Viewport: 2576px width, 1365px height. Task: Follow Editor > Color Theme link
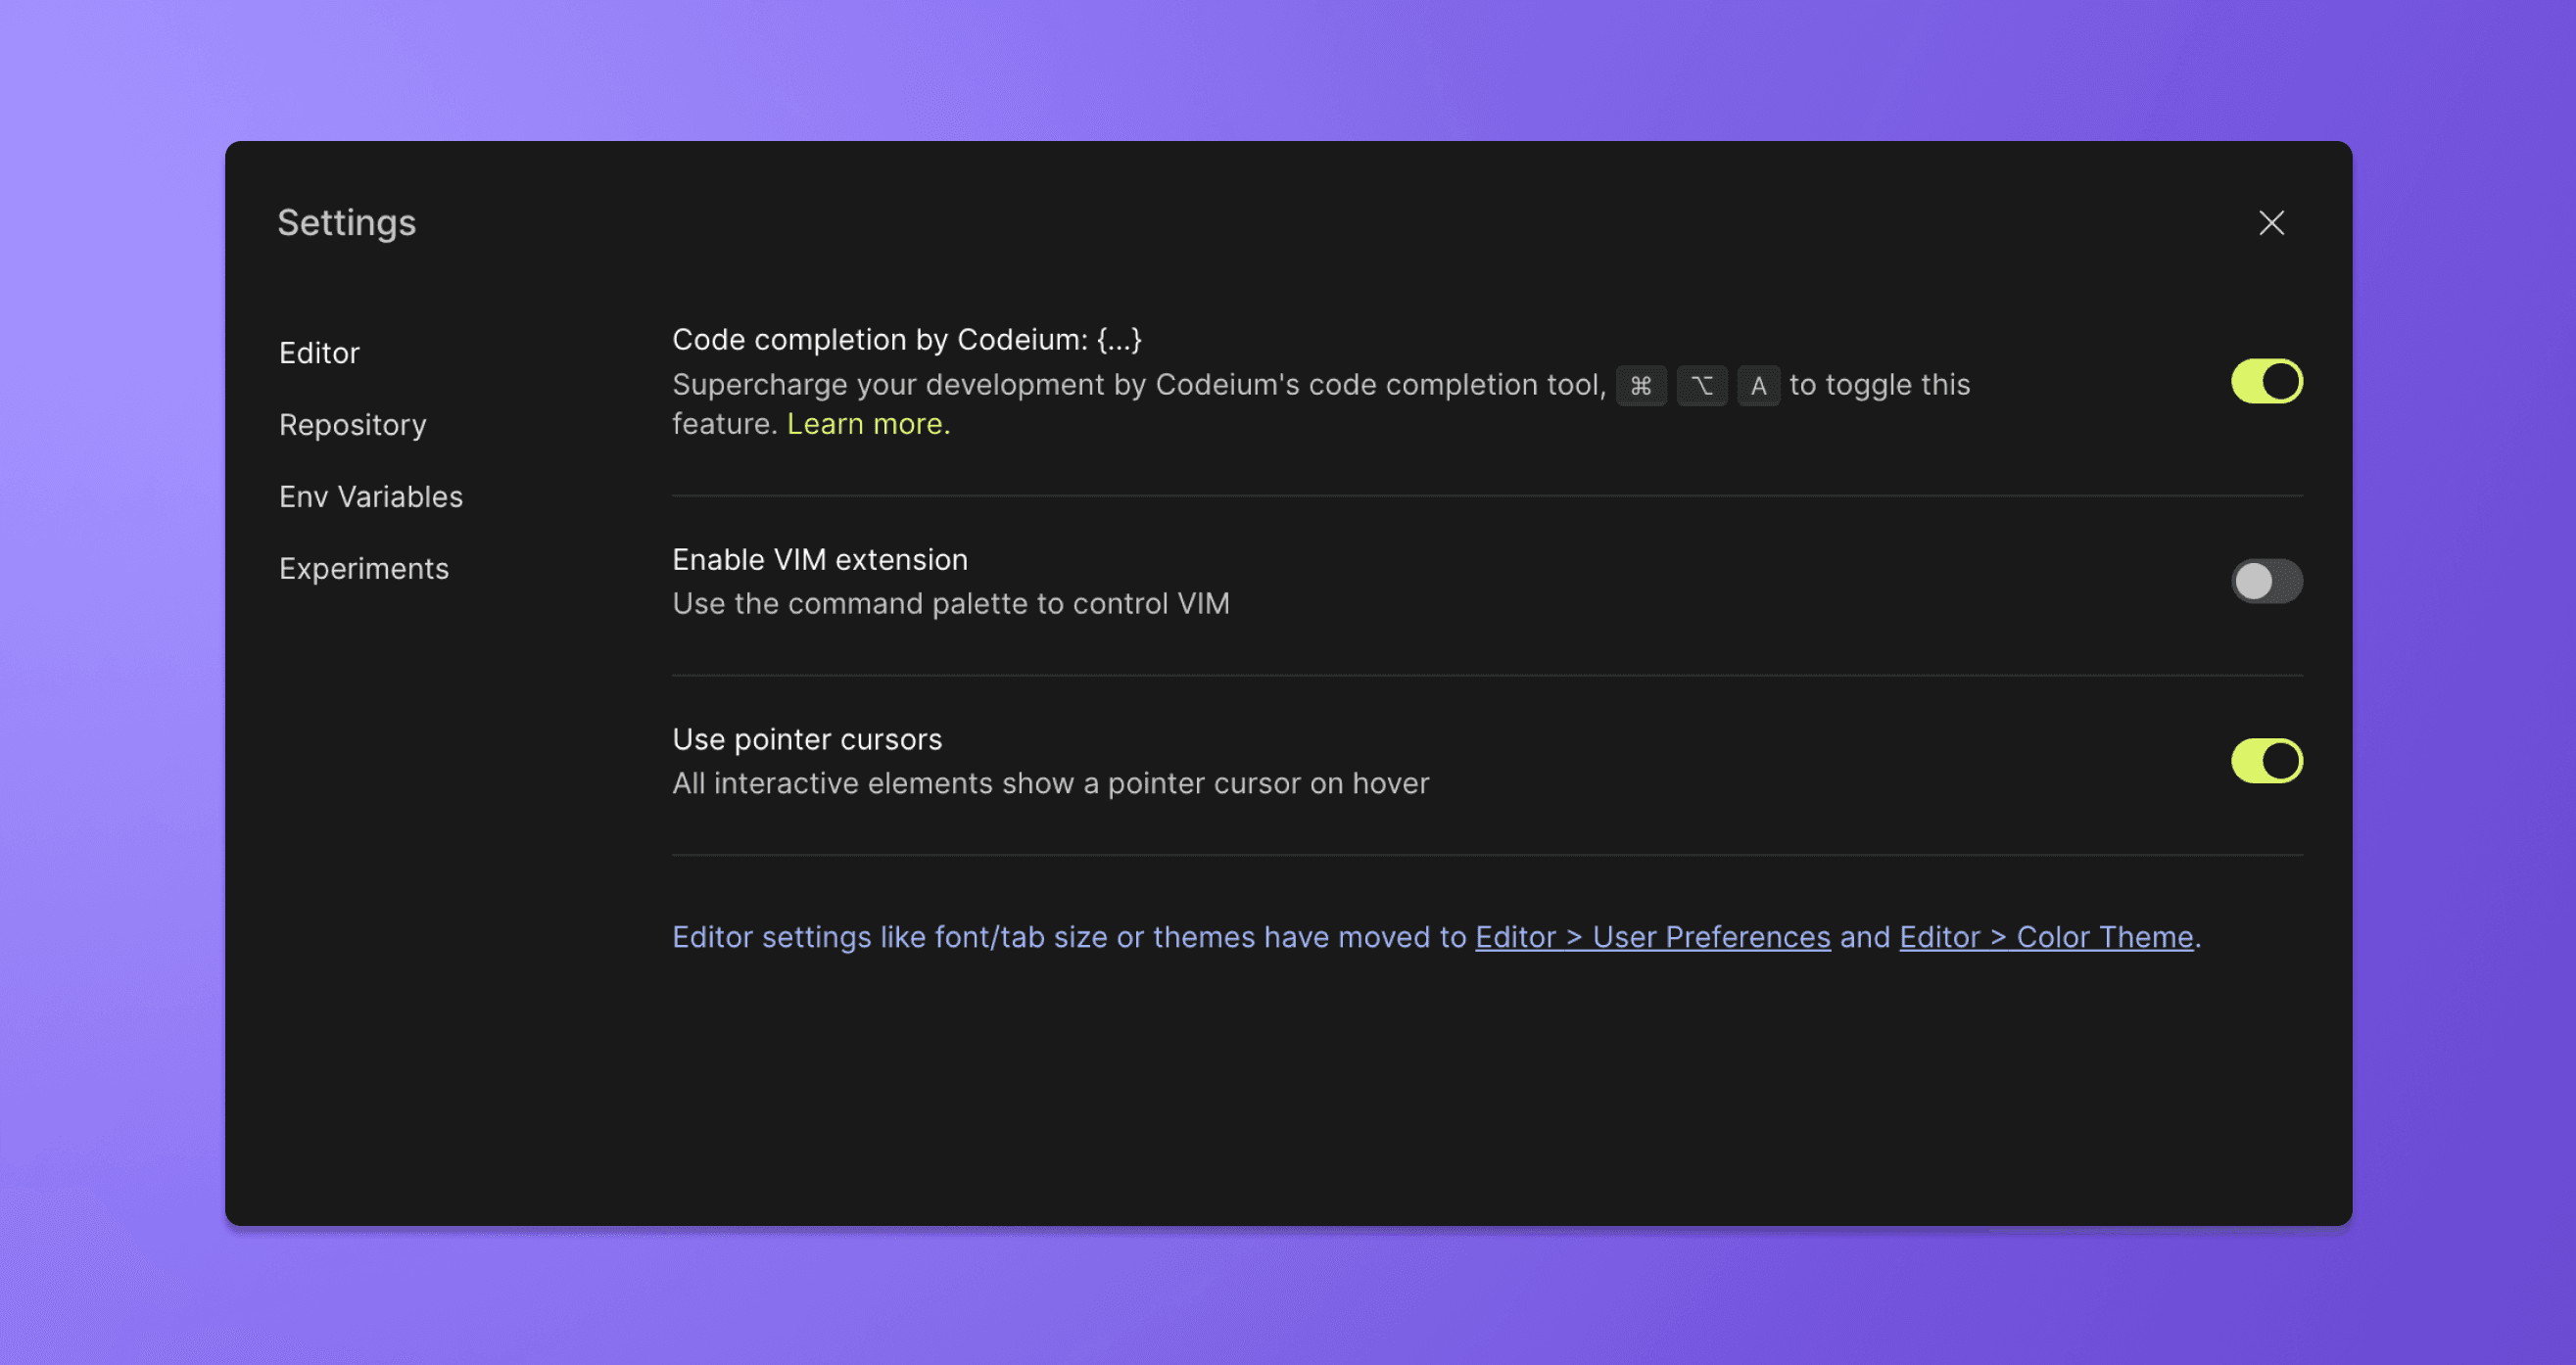tap(2045, 937)
